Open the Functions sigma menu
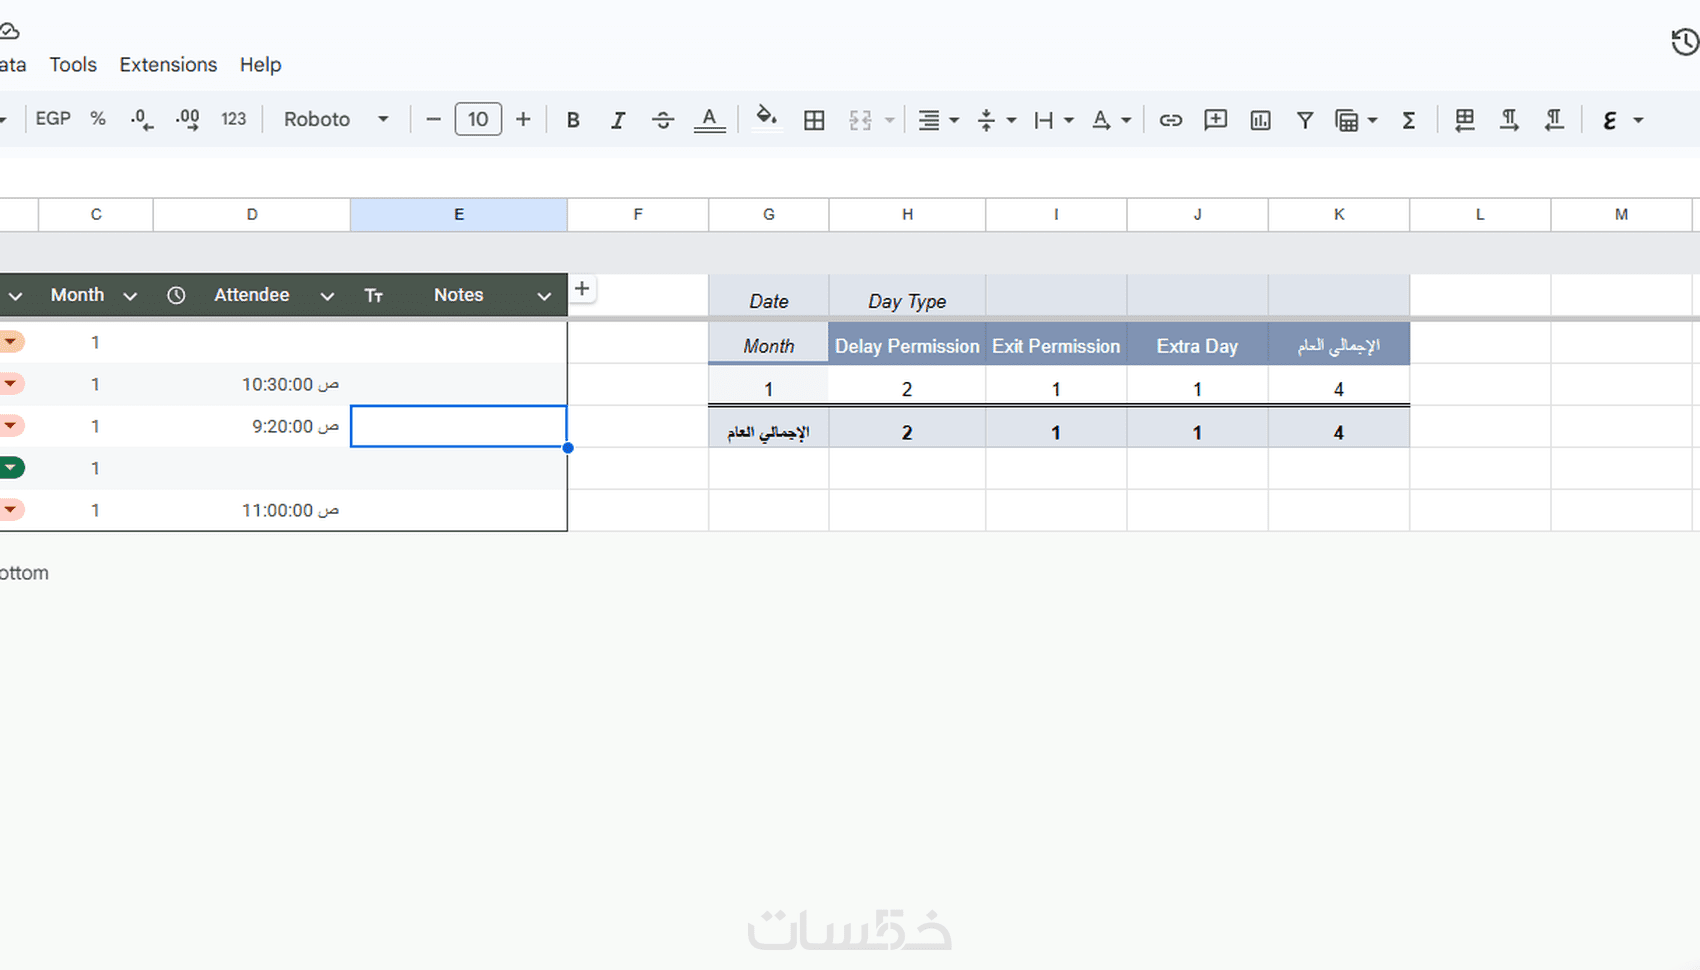This screenshot has width=1700, height=970. click(x=1408, y=120)
